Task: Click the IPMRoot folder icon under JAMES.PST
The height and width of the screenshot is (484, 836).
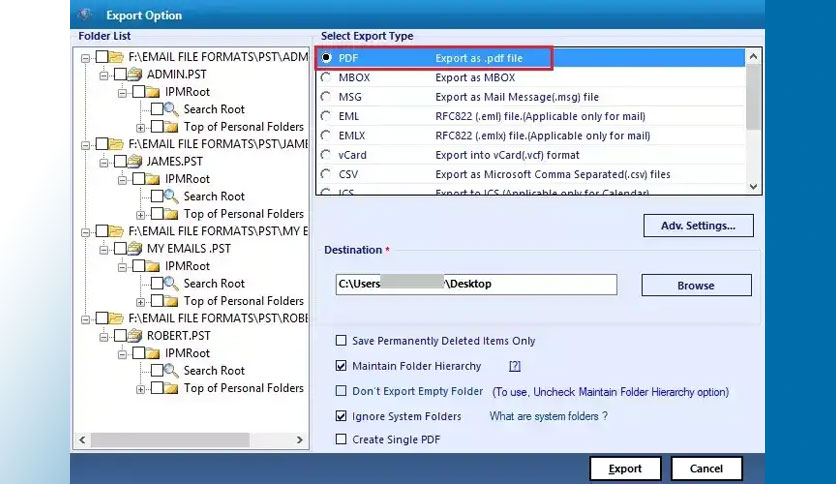Action: (x=153, y=179)
